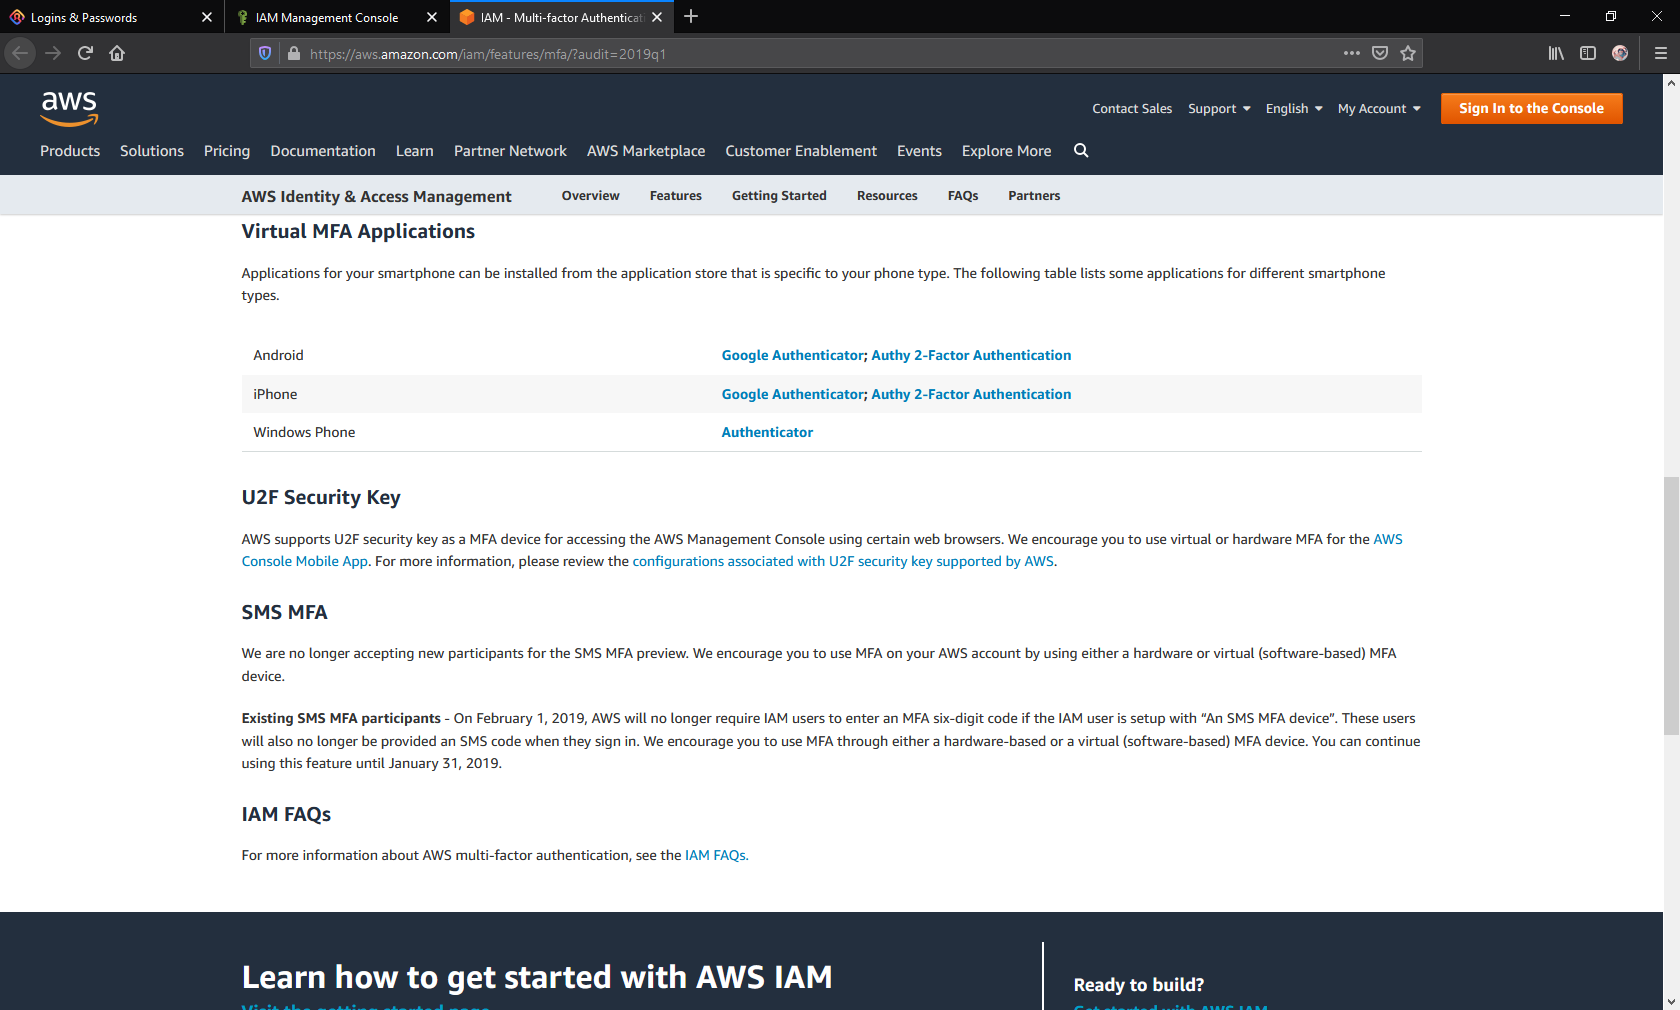Switch to IAM Management Console tab
Screen dimensions: 1680x1010
[337, 17]
